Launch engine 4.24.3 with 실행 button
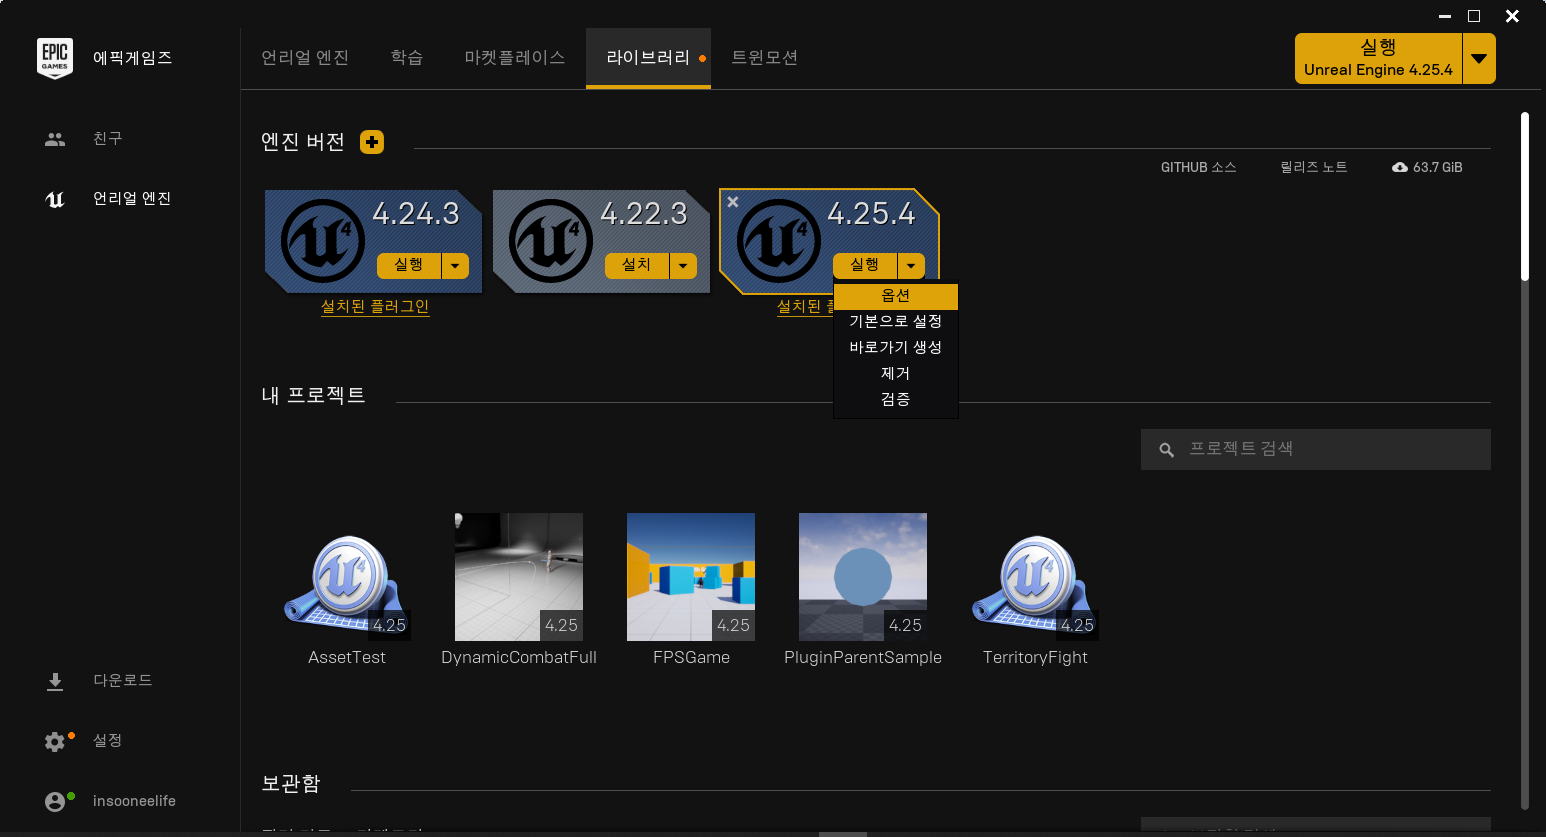 pos(409,265)
